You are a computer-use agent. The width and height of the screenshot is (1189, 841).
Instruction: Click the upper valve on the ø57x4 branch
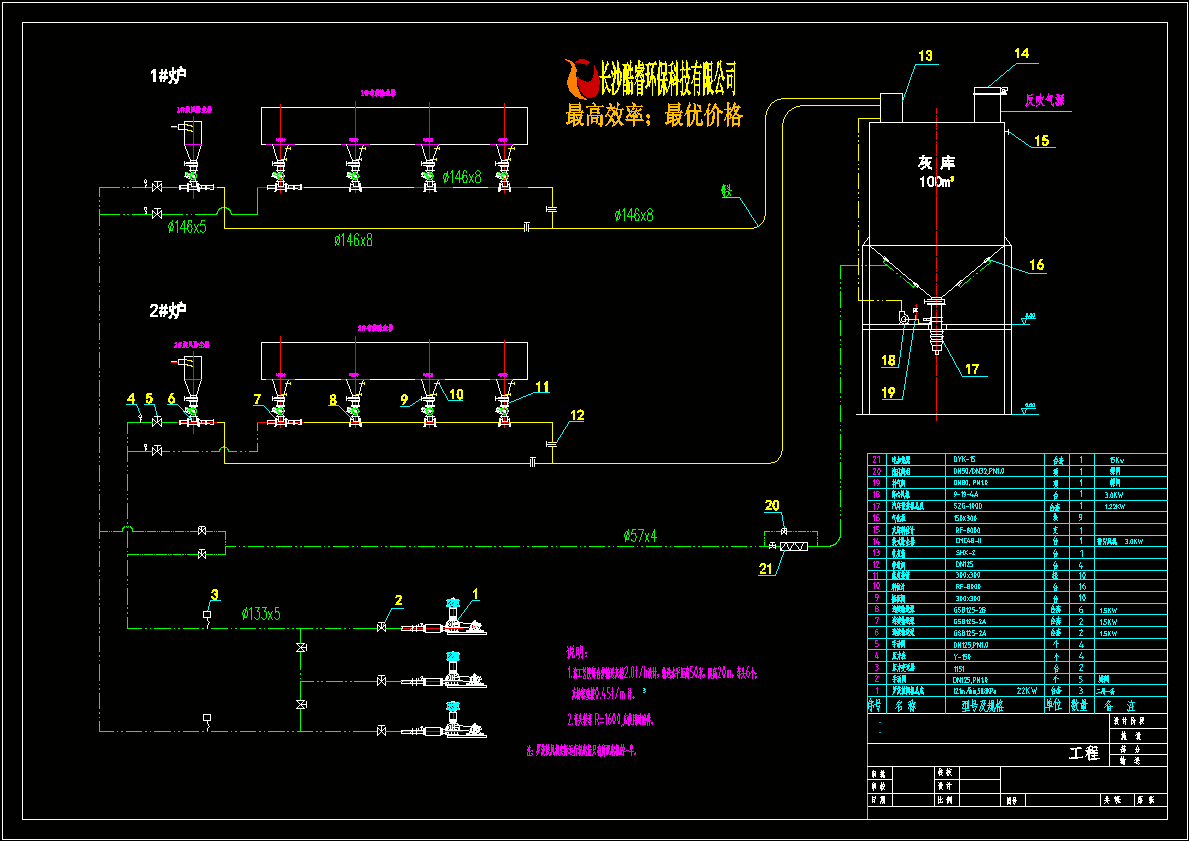[x=202, y=531]
